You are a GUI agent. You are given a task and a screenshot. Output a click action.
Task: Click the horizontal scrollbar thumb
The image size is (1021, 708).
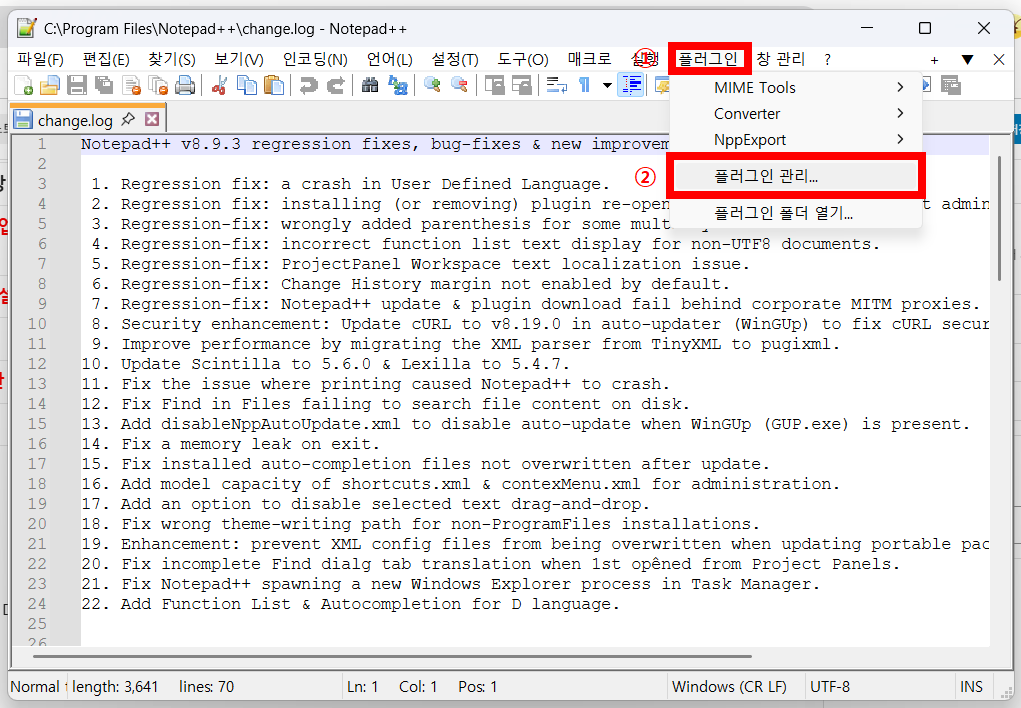393,656
